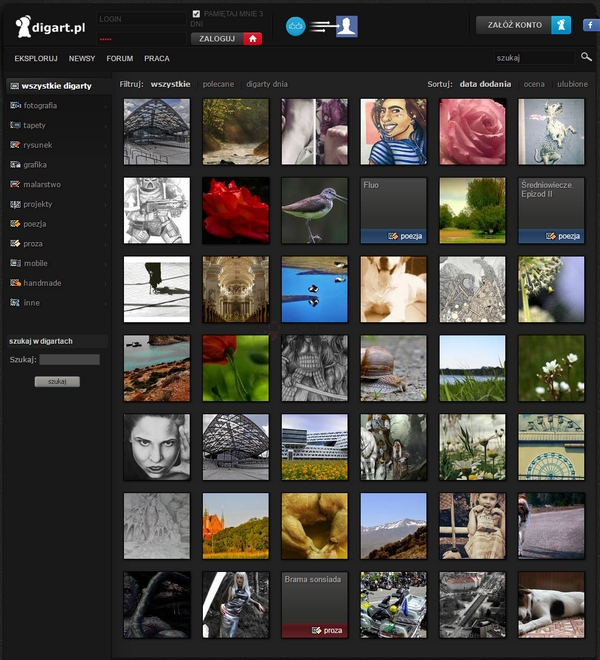Click the cyan icon on ZAŁÓŻ KONTO
This screenshot has width=600, height=660.
coord(561,25)
